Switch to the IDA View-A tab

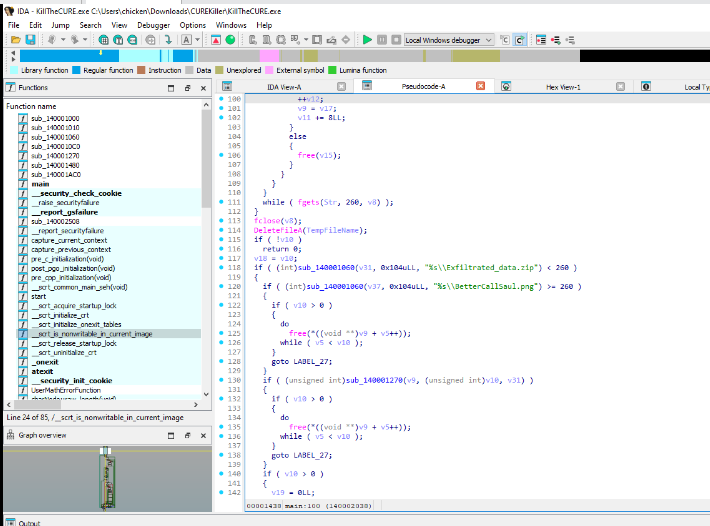coord(286,87)
